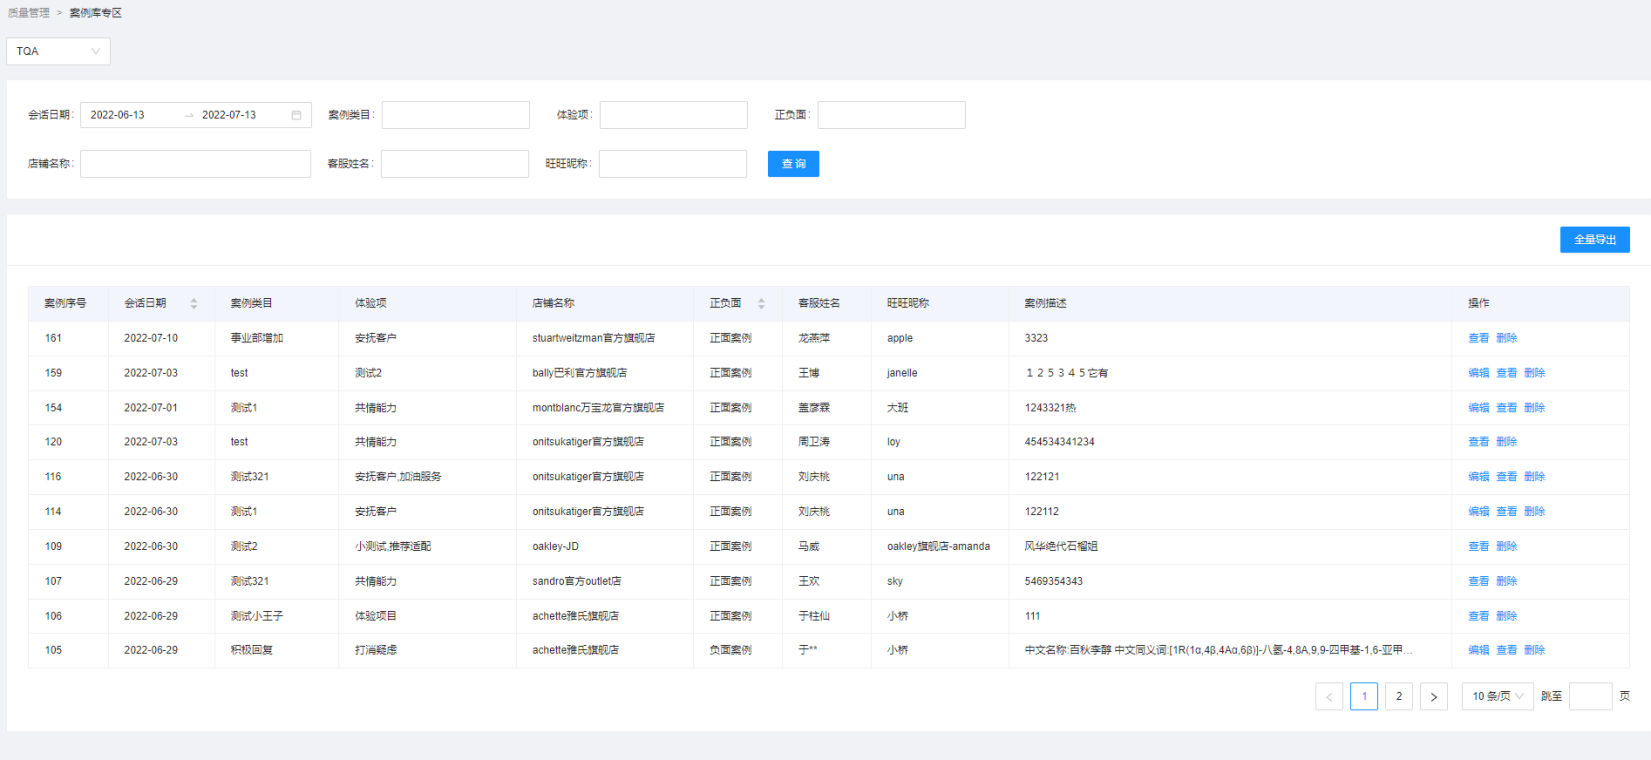
Task: Delete case 161
Action: [1506, 338]
